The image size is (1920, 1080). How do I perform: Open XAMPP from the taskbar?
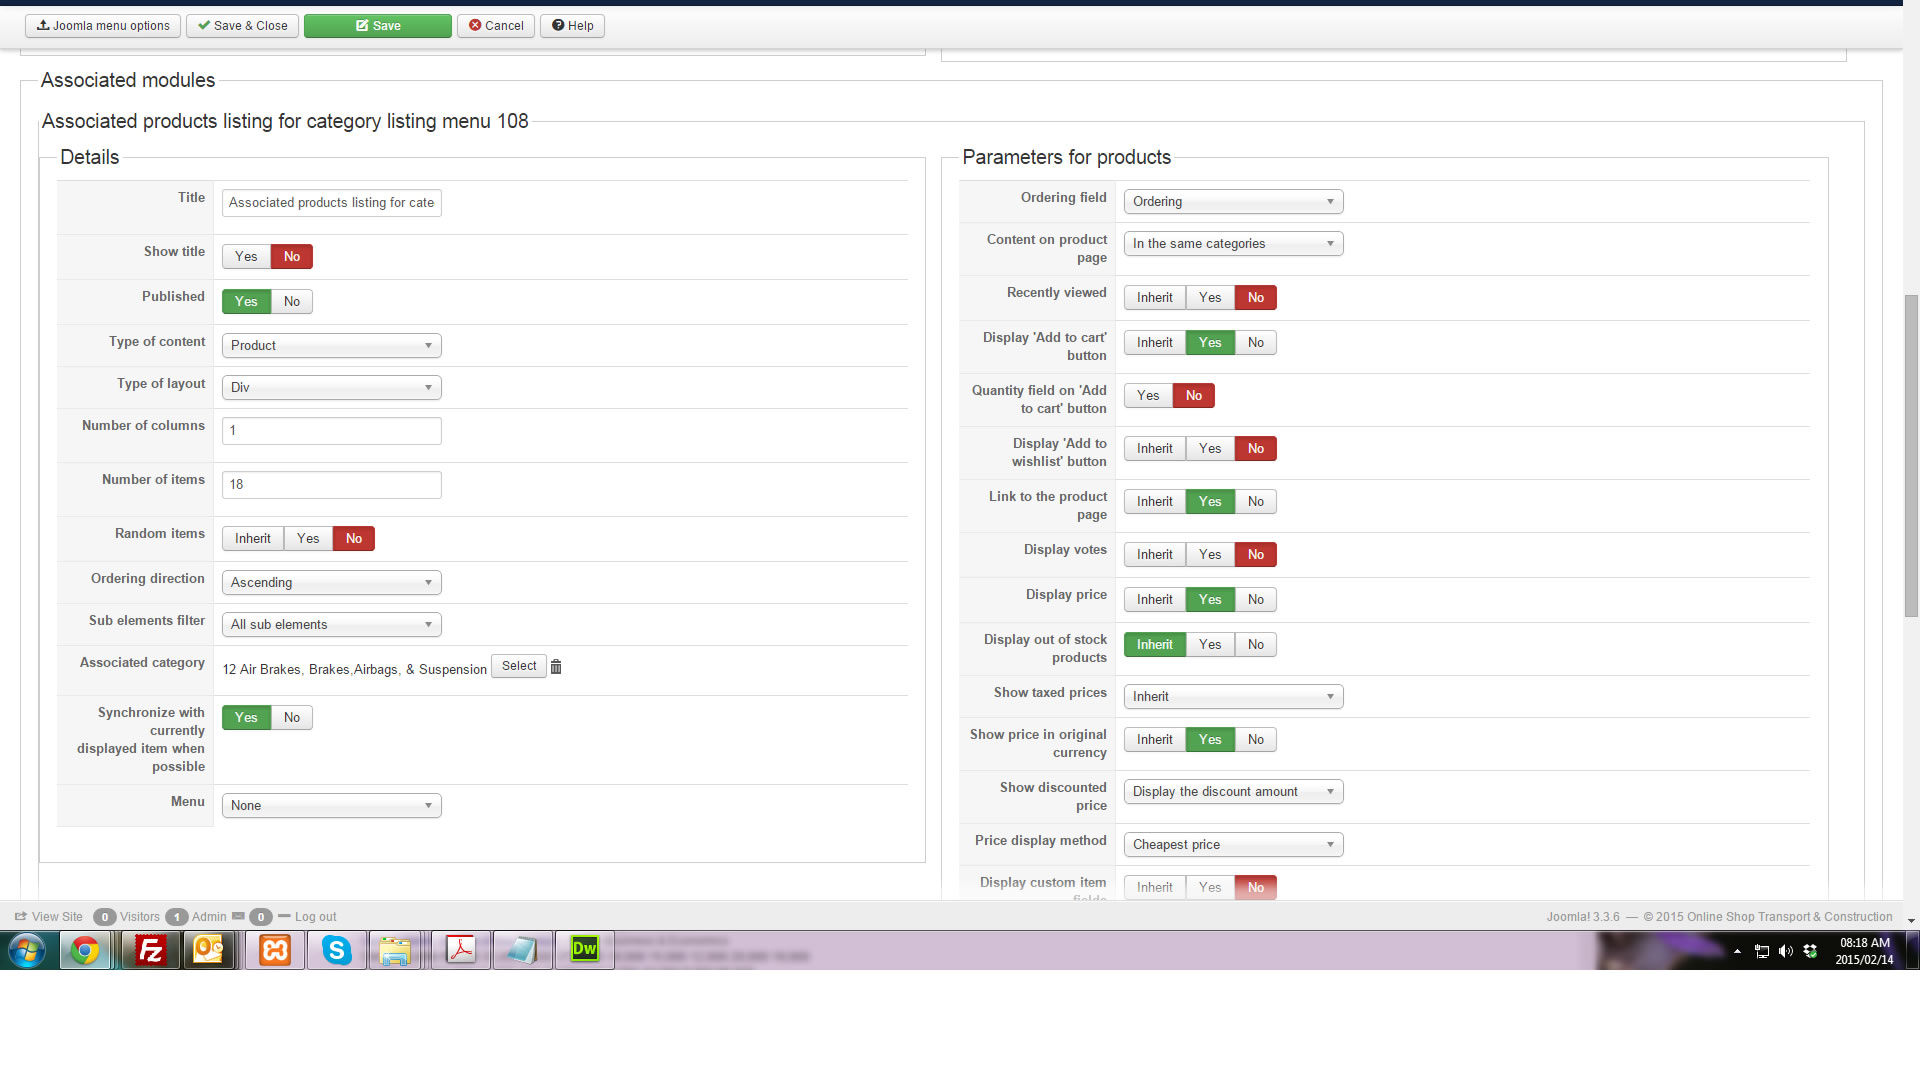tap(275, 950)
